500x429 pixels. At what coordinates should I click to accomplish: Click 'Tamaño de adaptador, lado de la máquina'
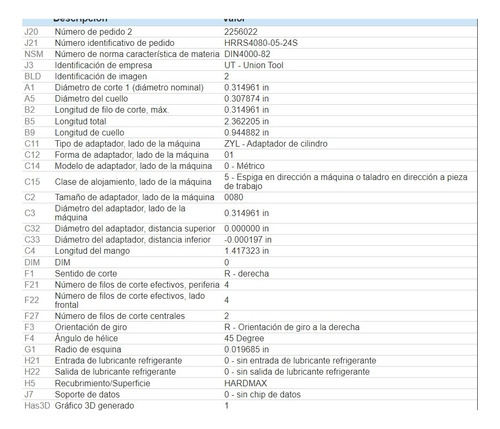pos(134,197)
